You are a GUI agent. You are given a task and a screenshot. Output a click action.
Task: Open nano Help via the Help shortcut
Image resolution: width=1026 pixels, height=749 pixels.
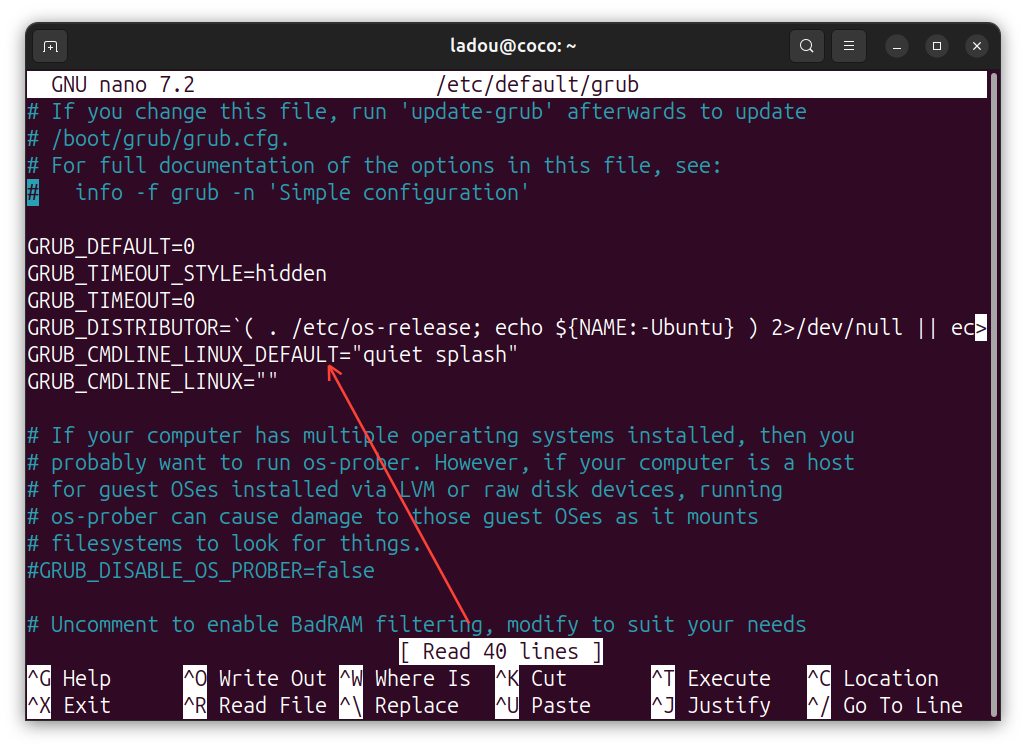tap(64, 677)
